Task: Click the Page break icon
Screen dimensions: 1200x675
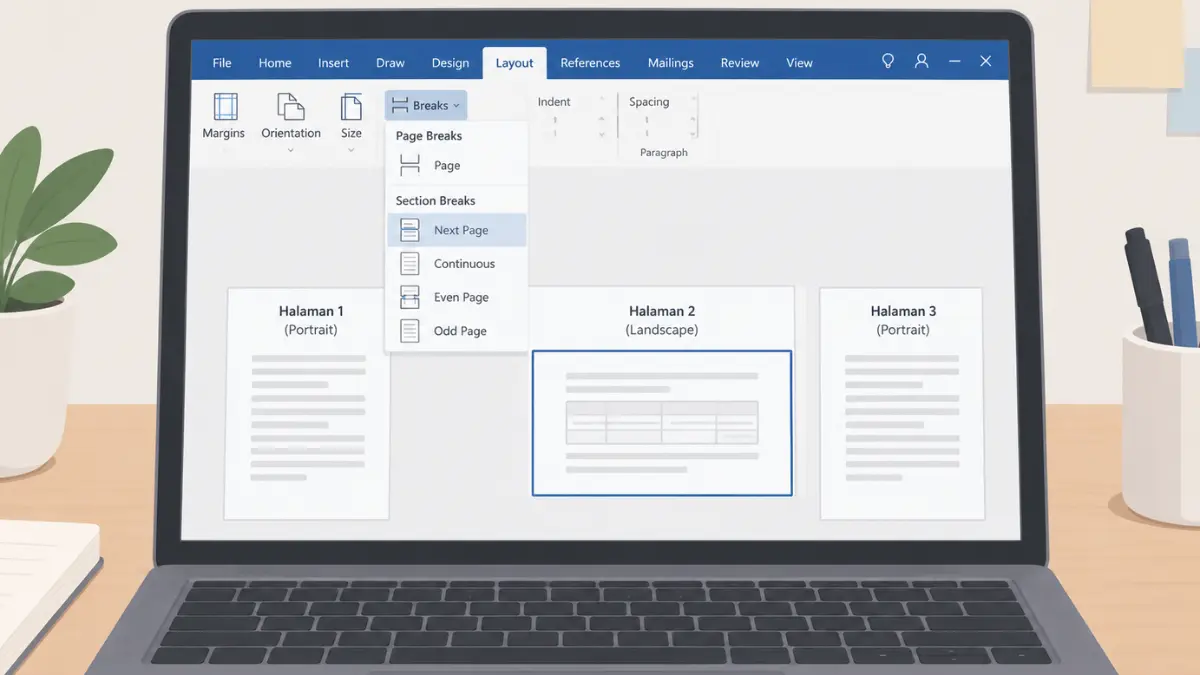Action: tap(410, 166)
